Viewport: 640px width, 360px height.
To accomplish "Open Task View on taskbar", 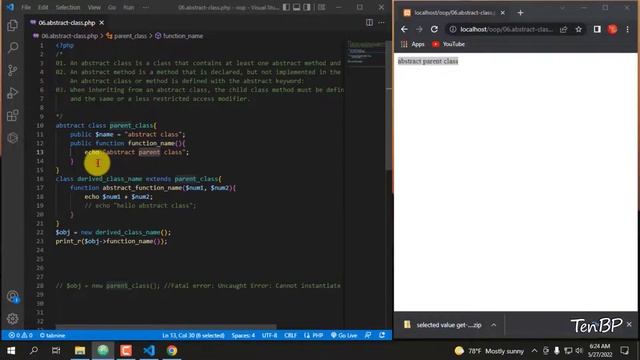I will [56, 351].
